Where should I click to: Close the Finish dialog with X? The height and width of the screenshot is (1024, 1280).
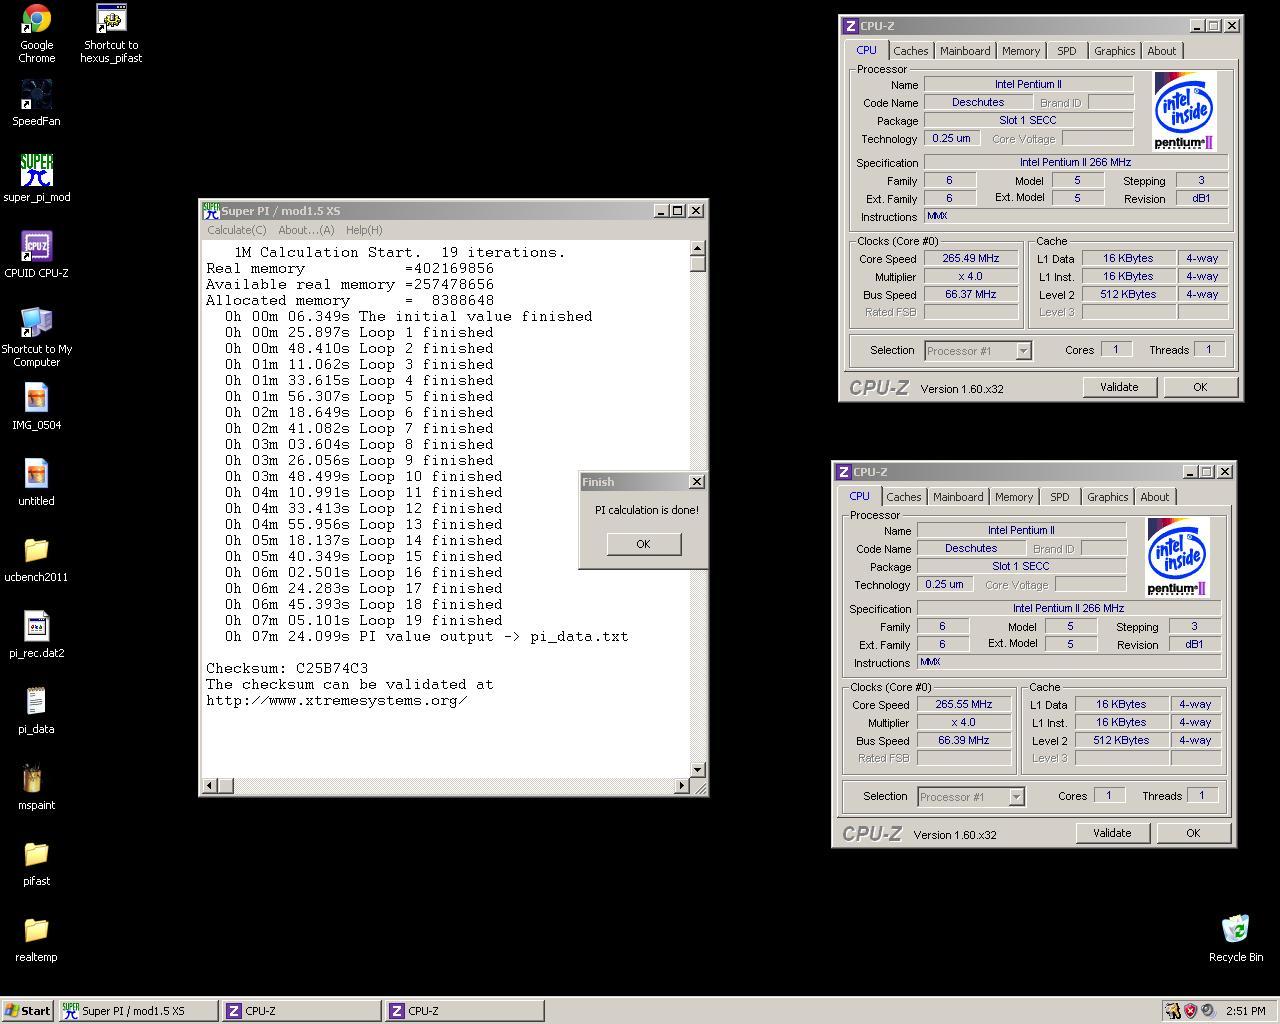pos(697,482)
